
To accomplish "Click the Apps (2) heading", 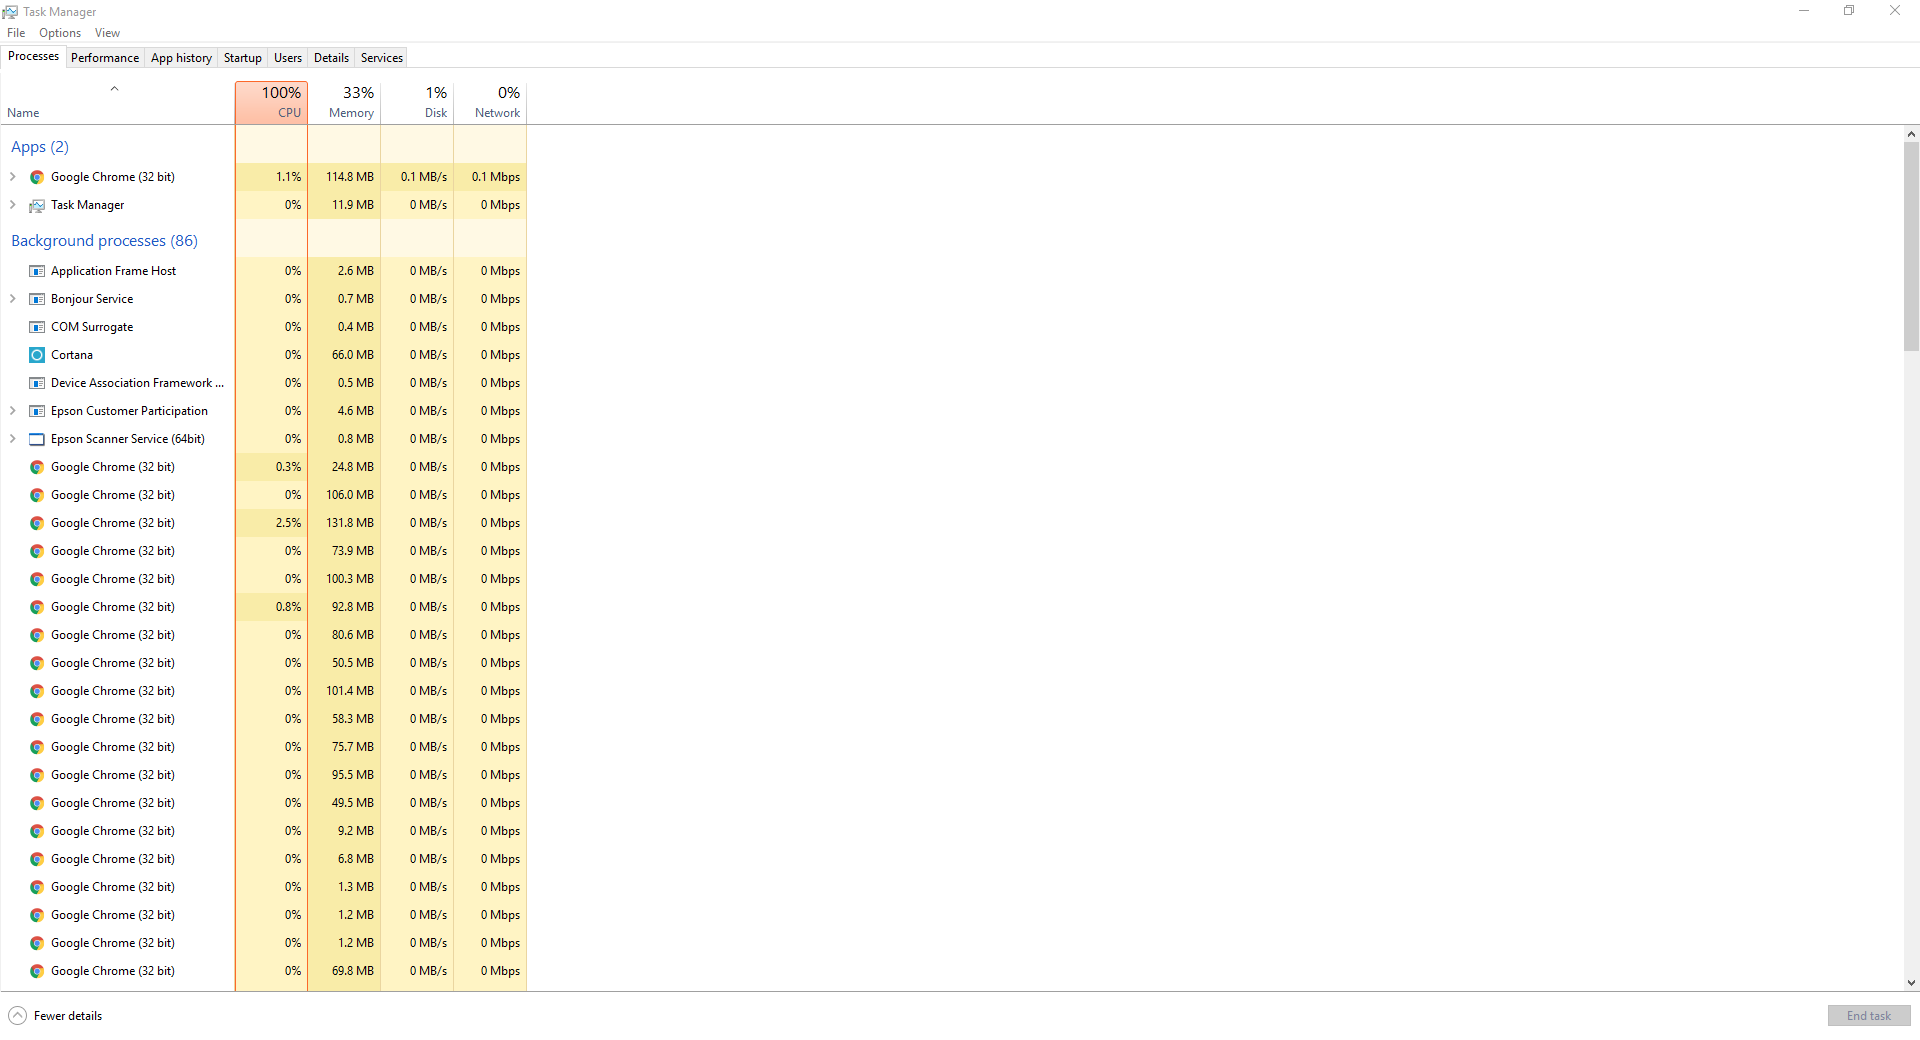I will [40, 147].
